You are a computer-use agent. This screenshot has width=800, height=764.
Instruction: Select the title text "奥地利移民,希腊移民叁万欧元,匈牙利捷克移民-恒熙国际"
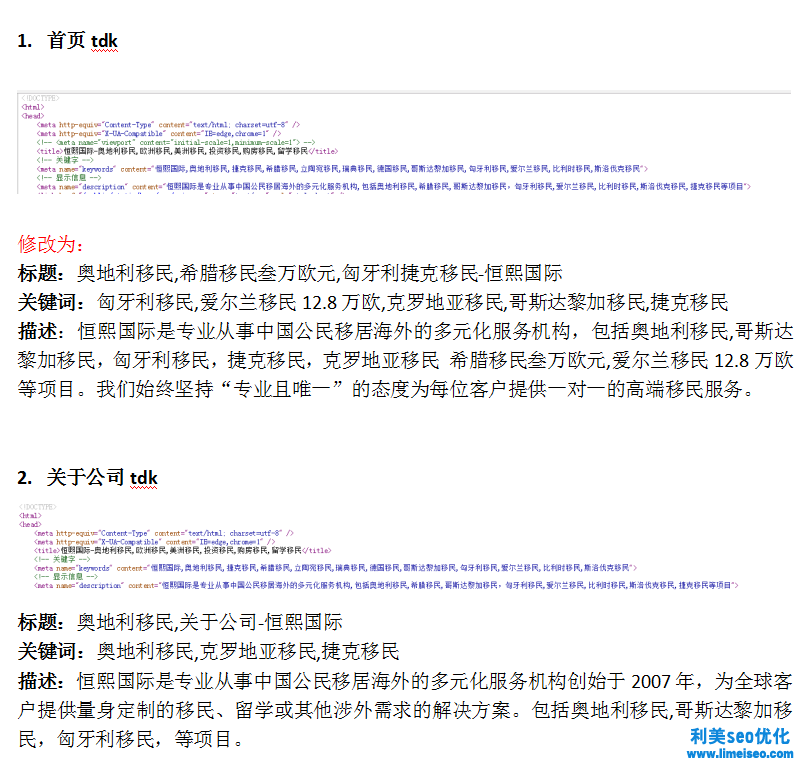[319, 273]
